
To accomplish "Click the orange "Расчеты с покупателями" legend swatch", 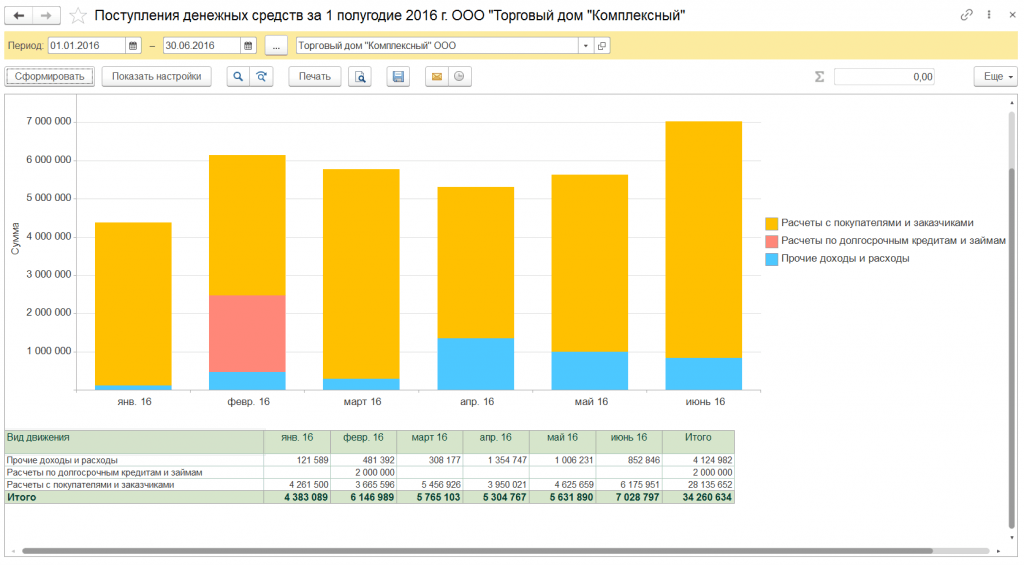I will coord(771,224).
